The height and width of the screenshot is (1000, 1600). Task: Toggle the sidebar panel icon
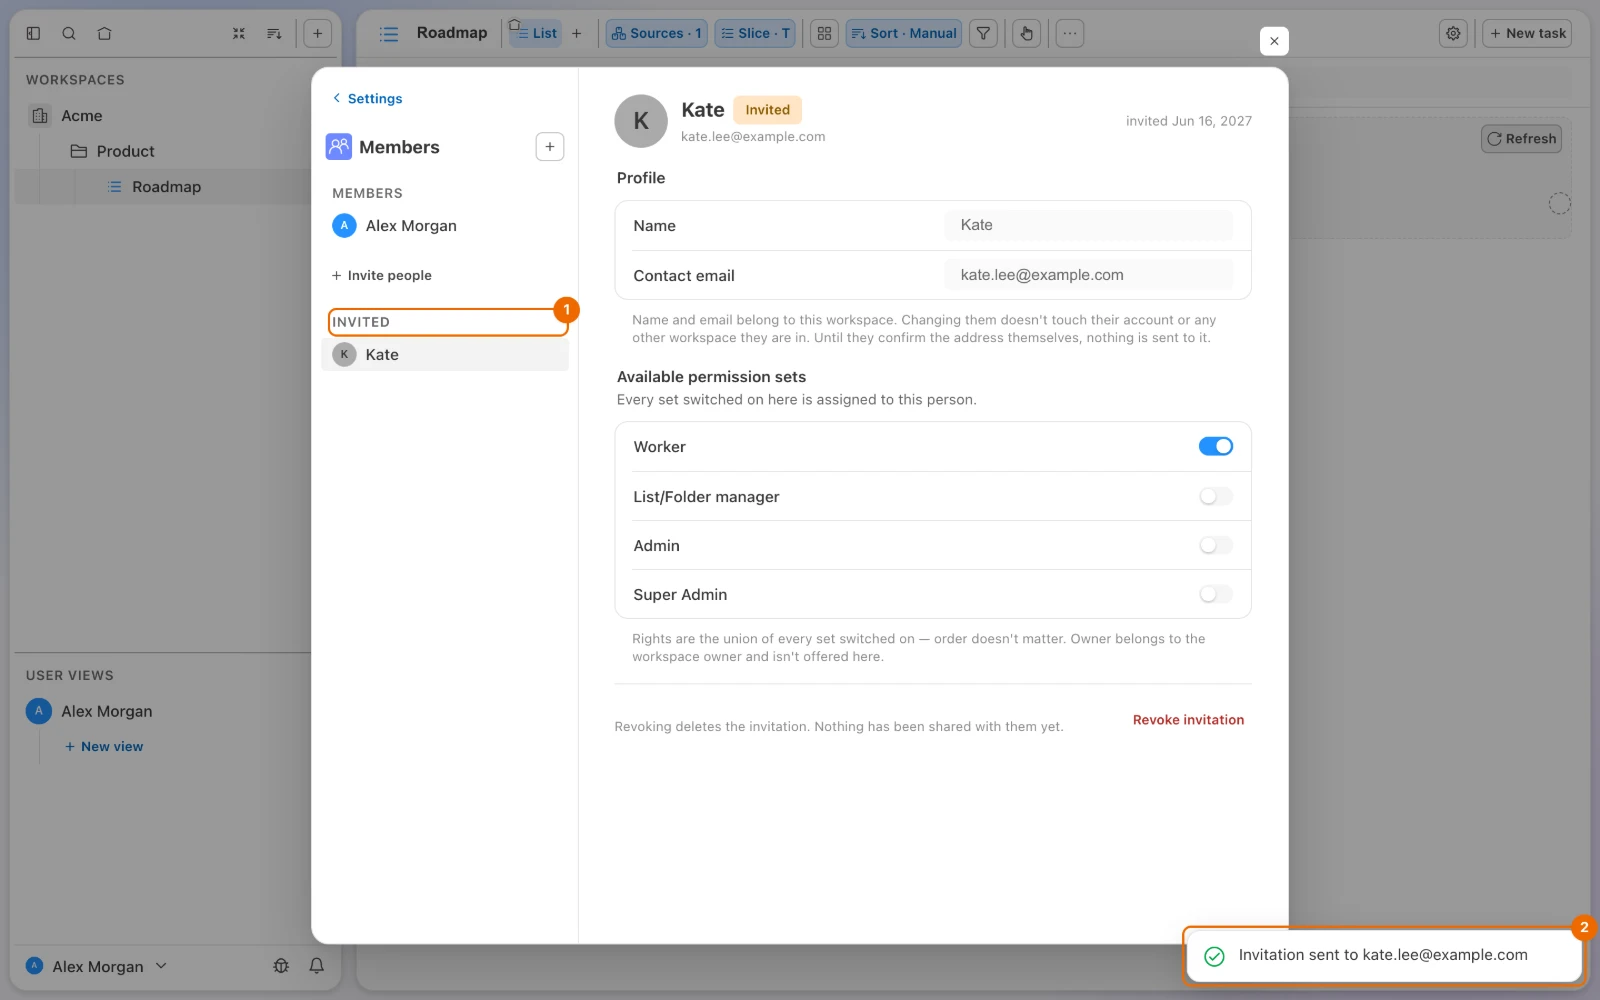(x=33, y=33)
